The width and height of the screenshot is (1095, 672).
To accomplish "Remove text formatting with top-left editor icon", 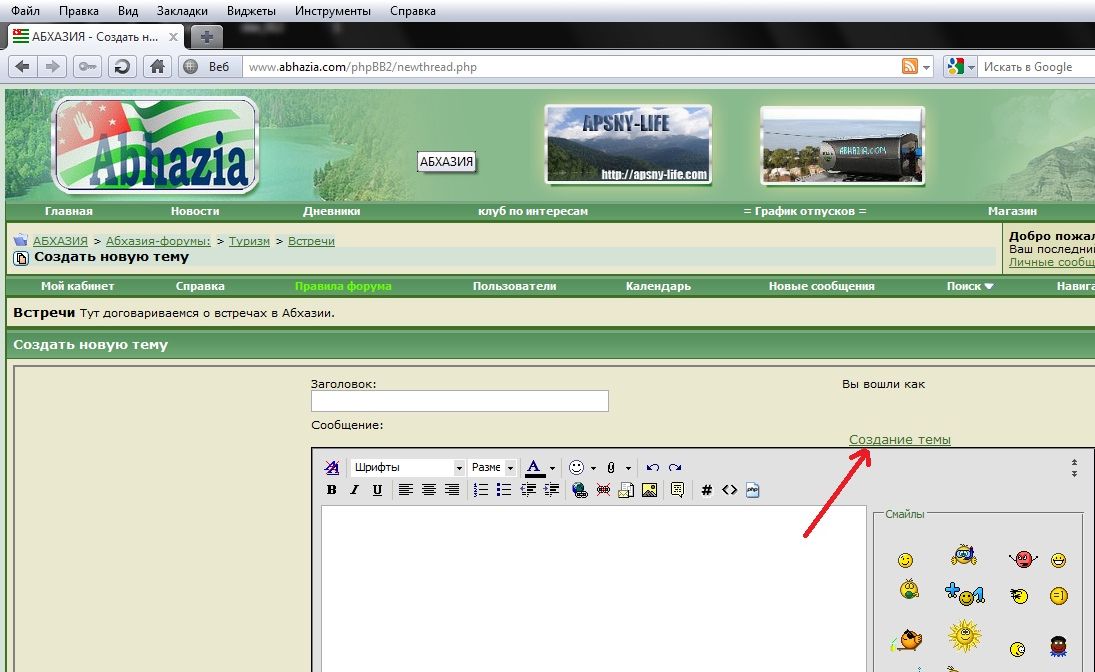I will point(332,467).
